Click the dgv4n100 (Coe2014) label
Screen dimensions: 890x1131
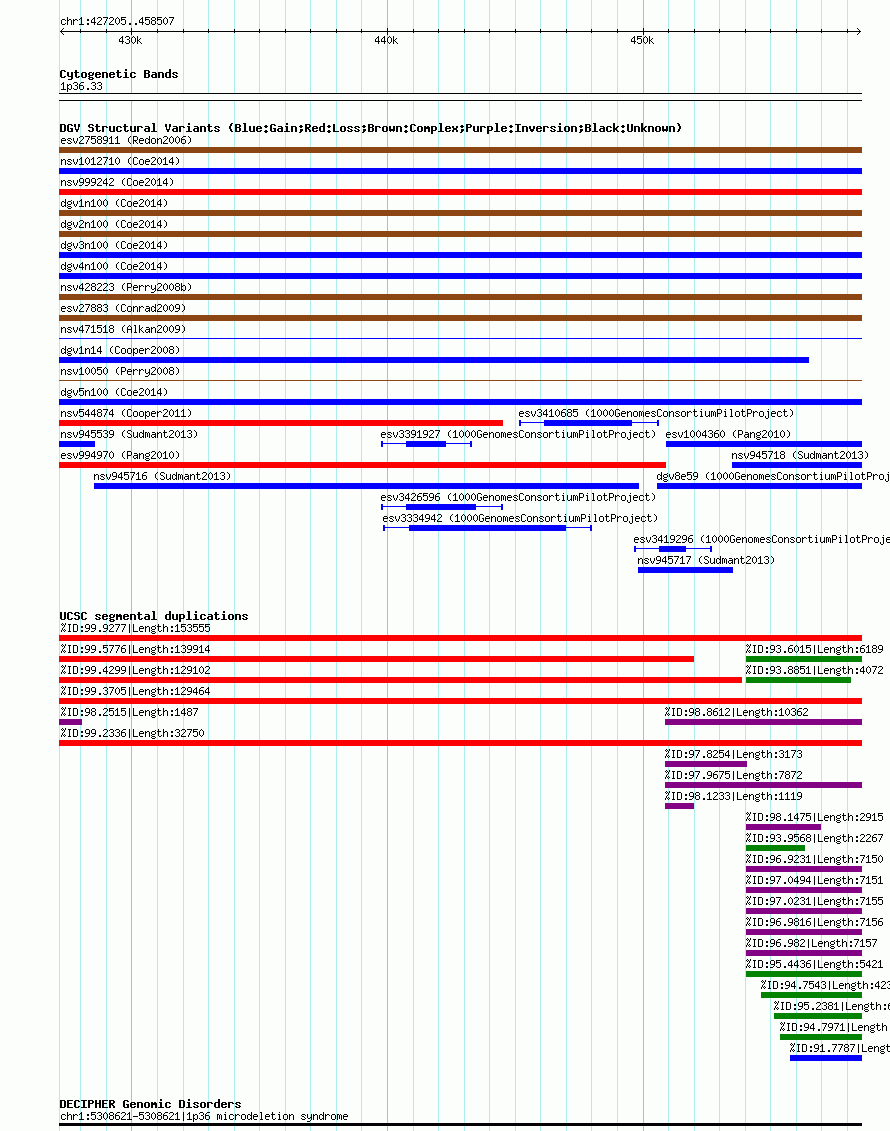click(114, 266)
